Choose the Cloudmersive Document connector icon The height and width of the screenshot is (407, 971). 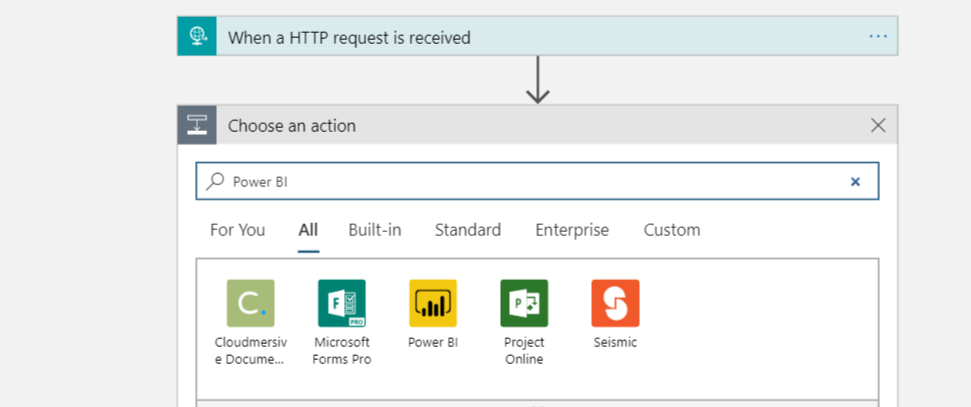250,303
